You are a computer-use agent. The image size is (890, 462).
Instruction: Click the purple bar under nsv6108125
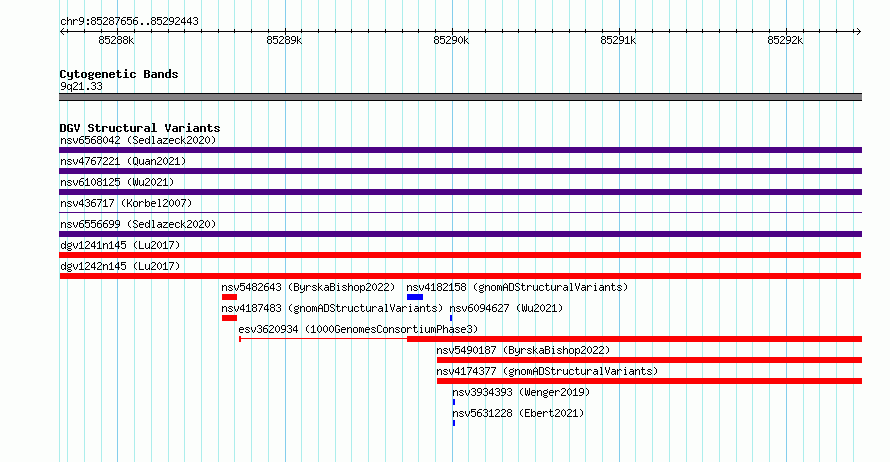pos(460,192)
